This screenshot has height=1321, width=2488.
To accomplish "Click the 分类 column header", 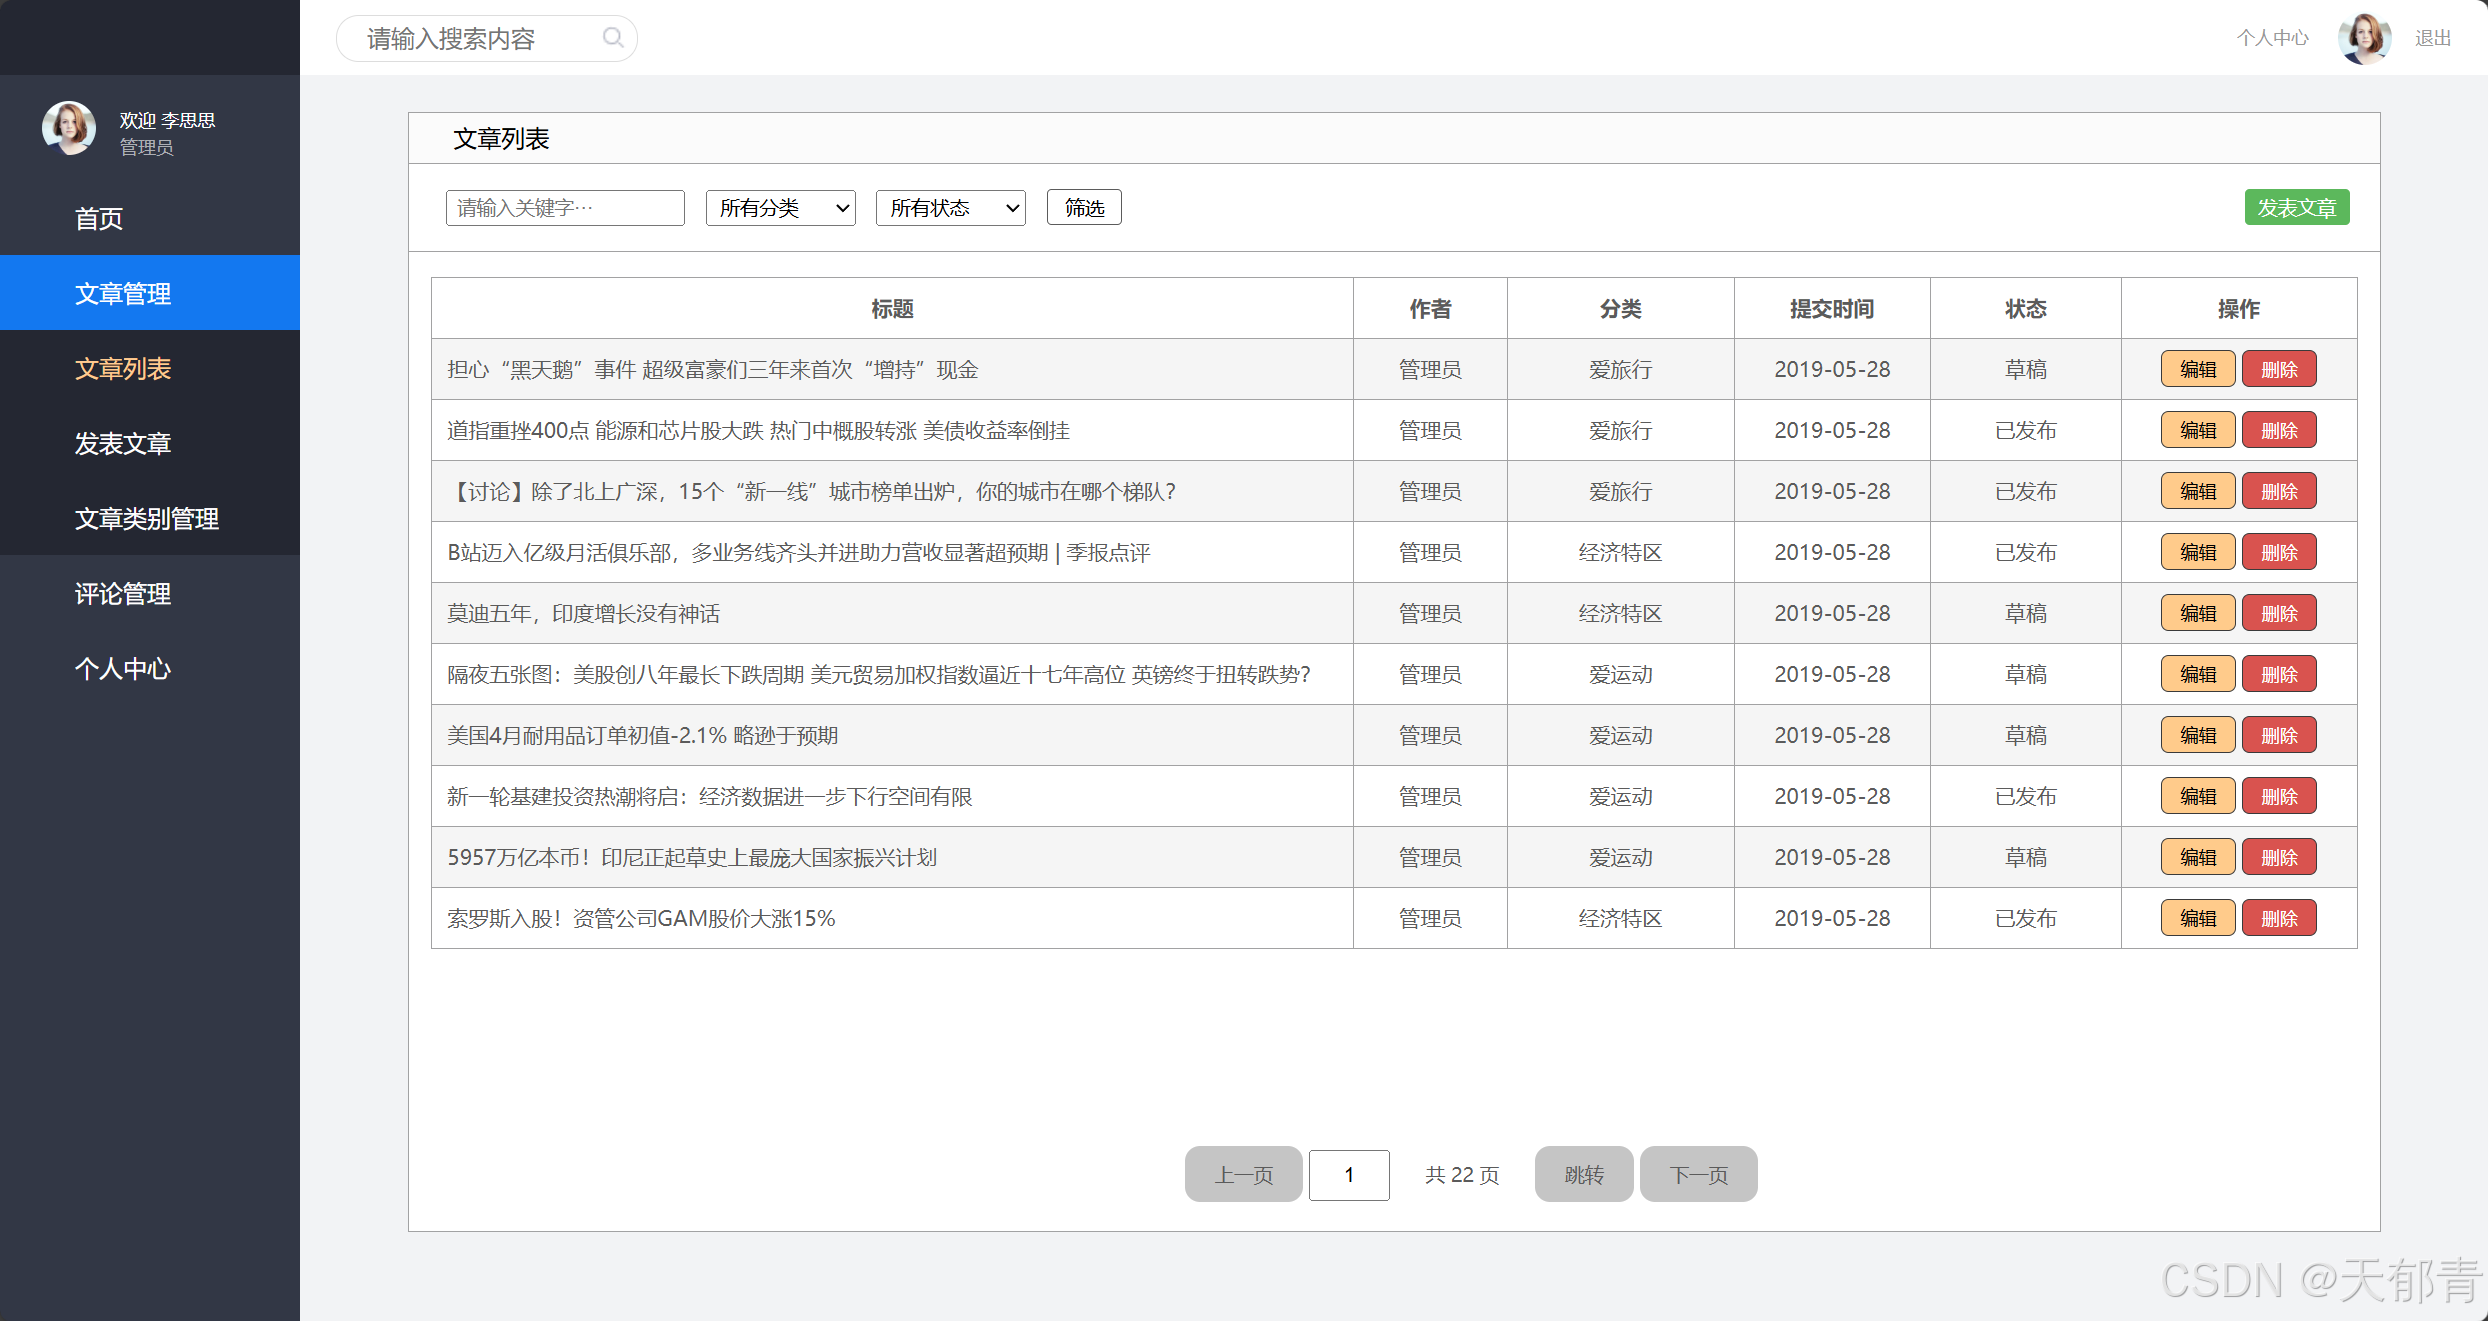I will click(1621, 309).
